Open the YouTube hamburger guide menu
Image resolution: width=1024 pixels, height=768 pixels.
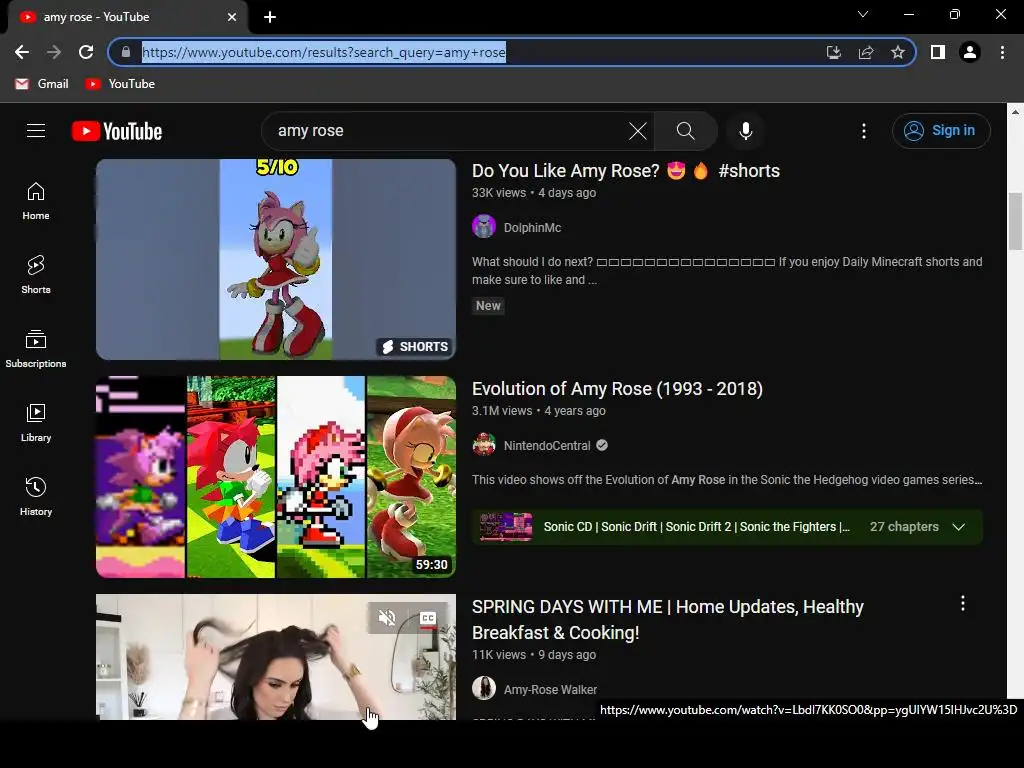(x=36, y=131)
